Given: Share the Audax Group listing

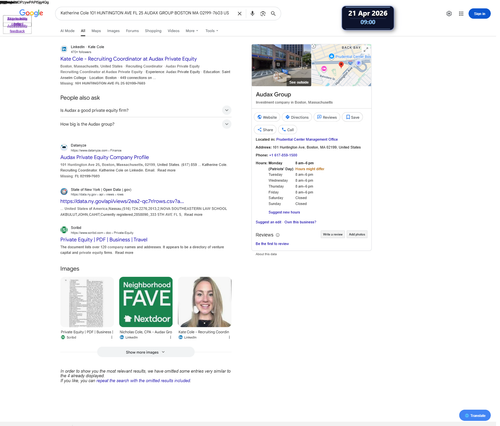Looking at the screenshot, I should tap(265, 130).
